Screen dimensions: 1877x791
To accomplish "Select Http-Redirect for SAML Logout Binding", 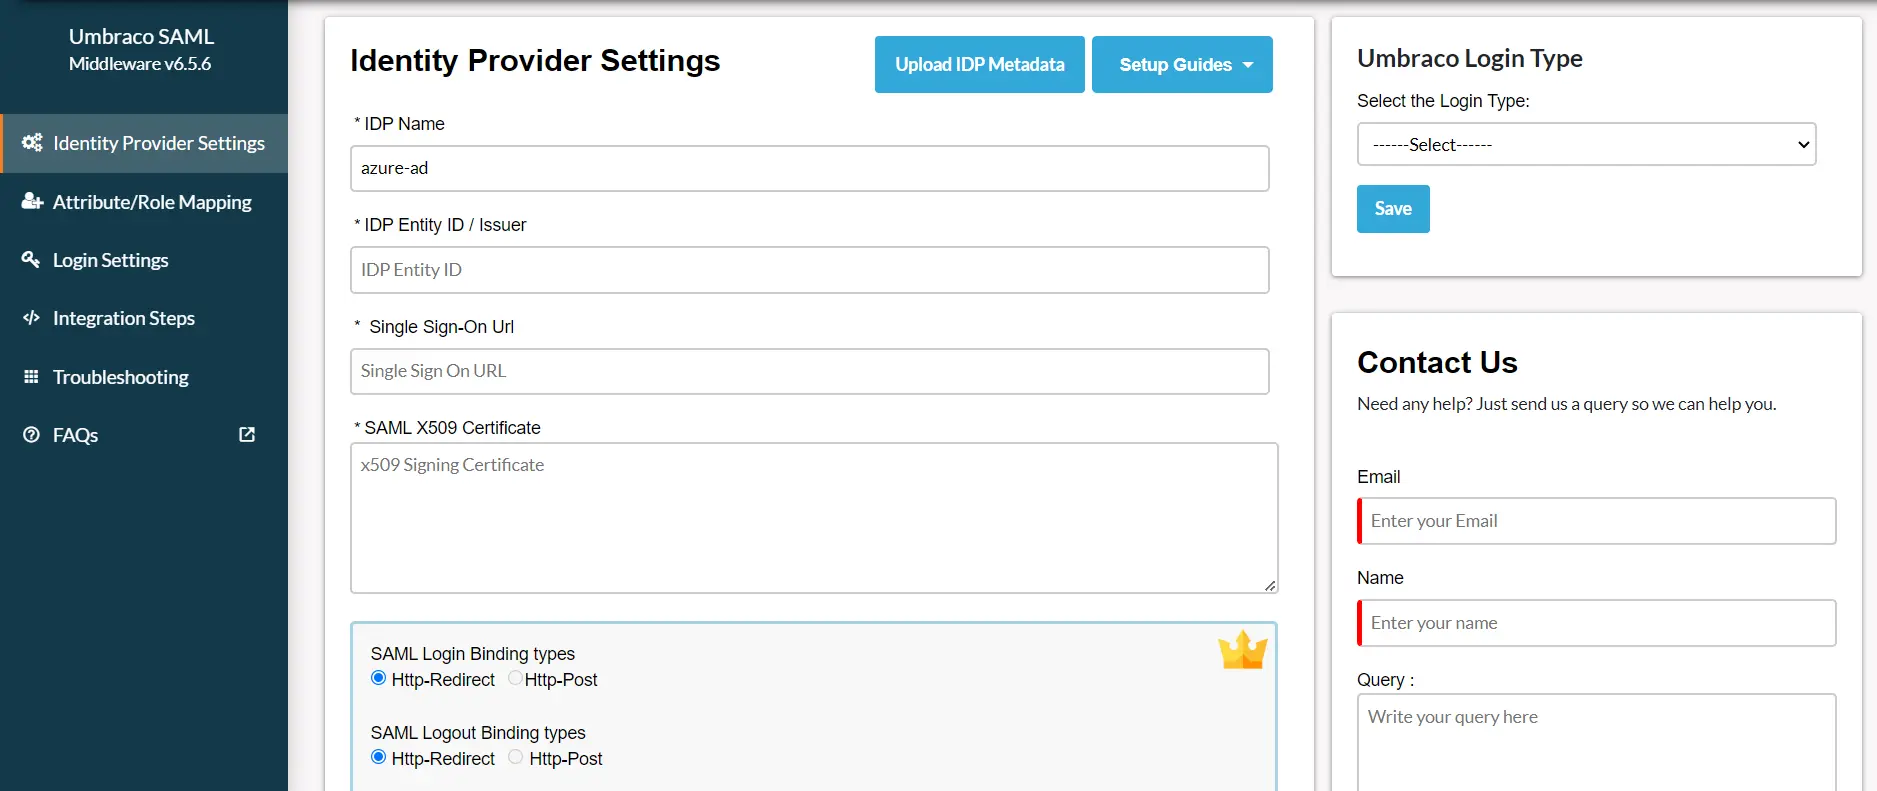I will pyautogui.click(x=378, y=757).
